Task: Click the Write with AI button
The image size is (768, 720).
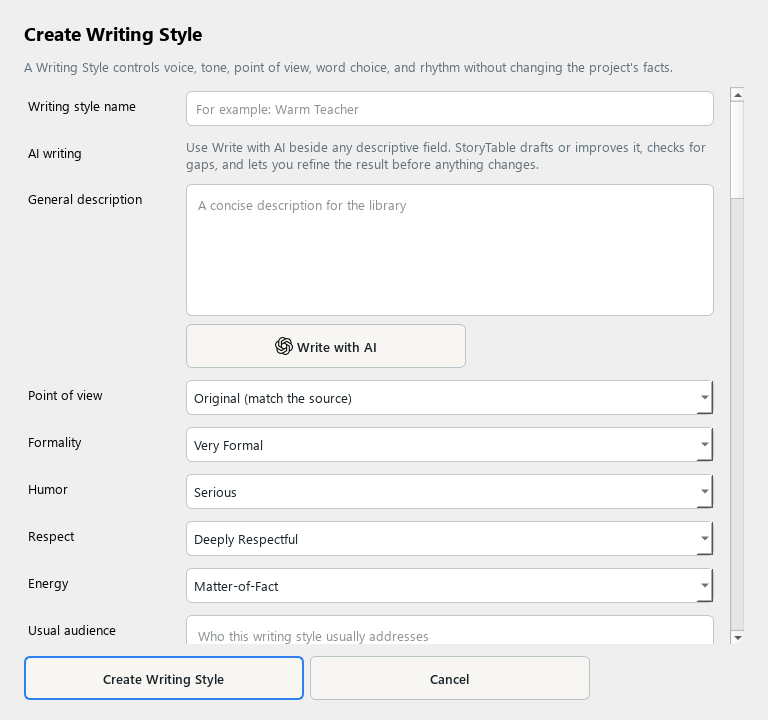Action: pyautogui.click(x=326, y=346)
